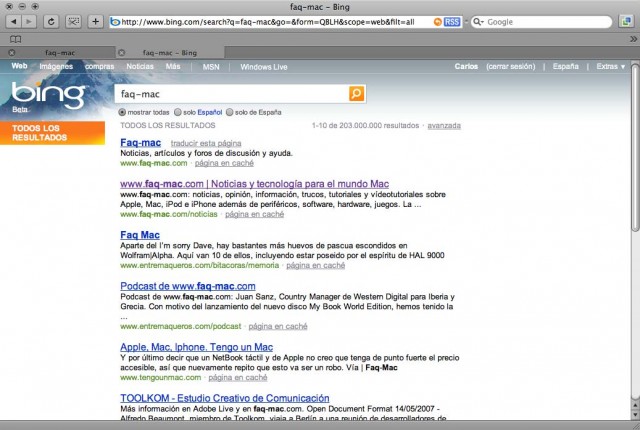The height and width of the screenshot is (430, 640).
Task: Add a bookmark with the plus button
Action: pyautogui.click(x=96, y=22)
